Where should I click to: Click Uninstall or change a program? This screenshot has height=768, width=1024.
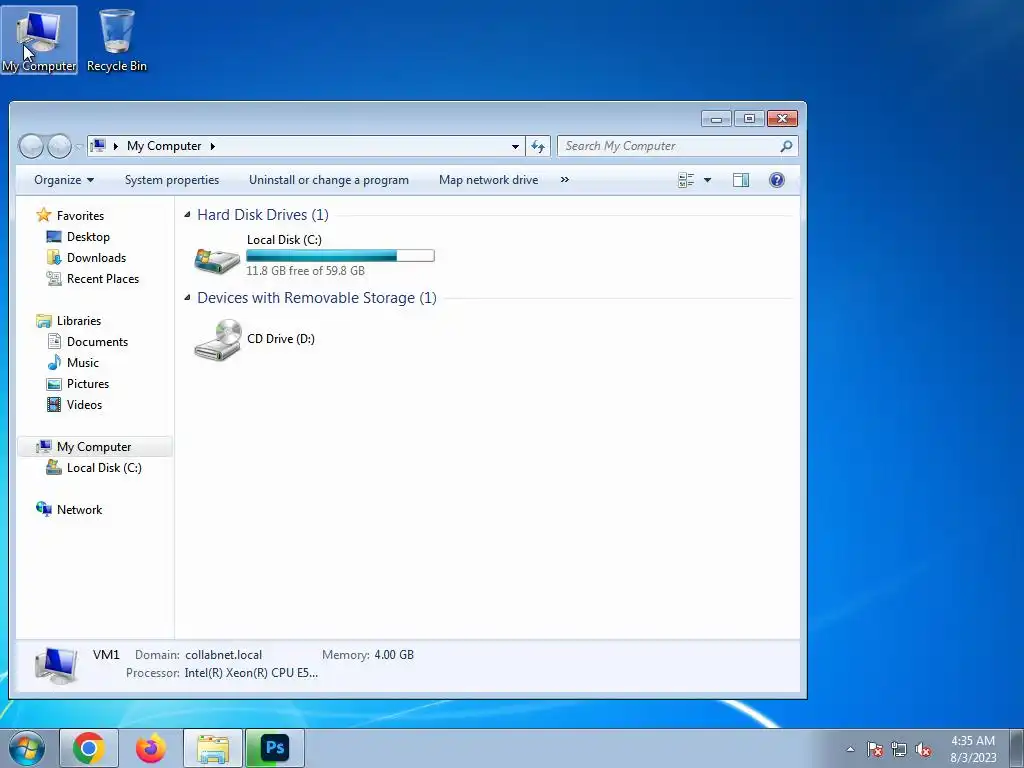click(328, 180)
